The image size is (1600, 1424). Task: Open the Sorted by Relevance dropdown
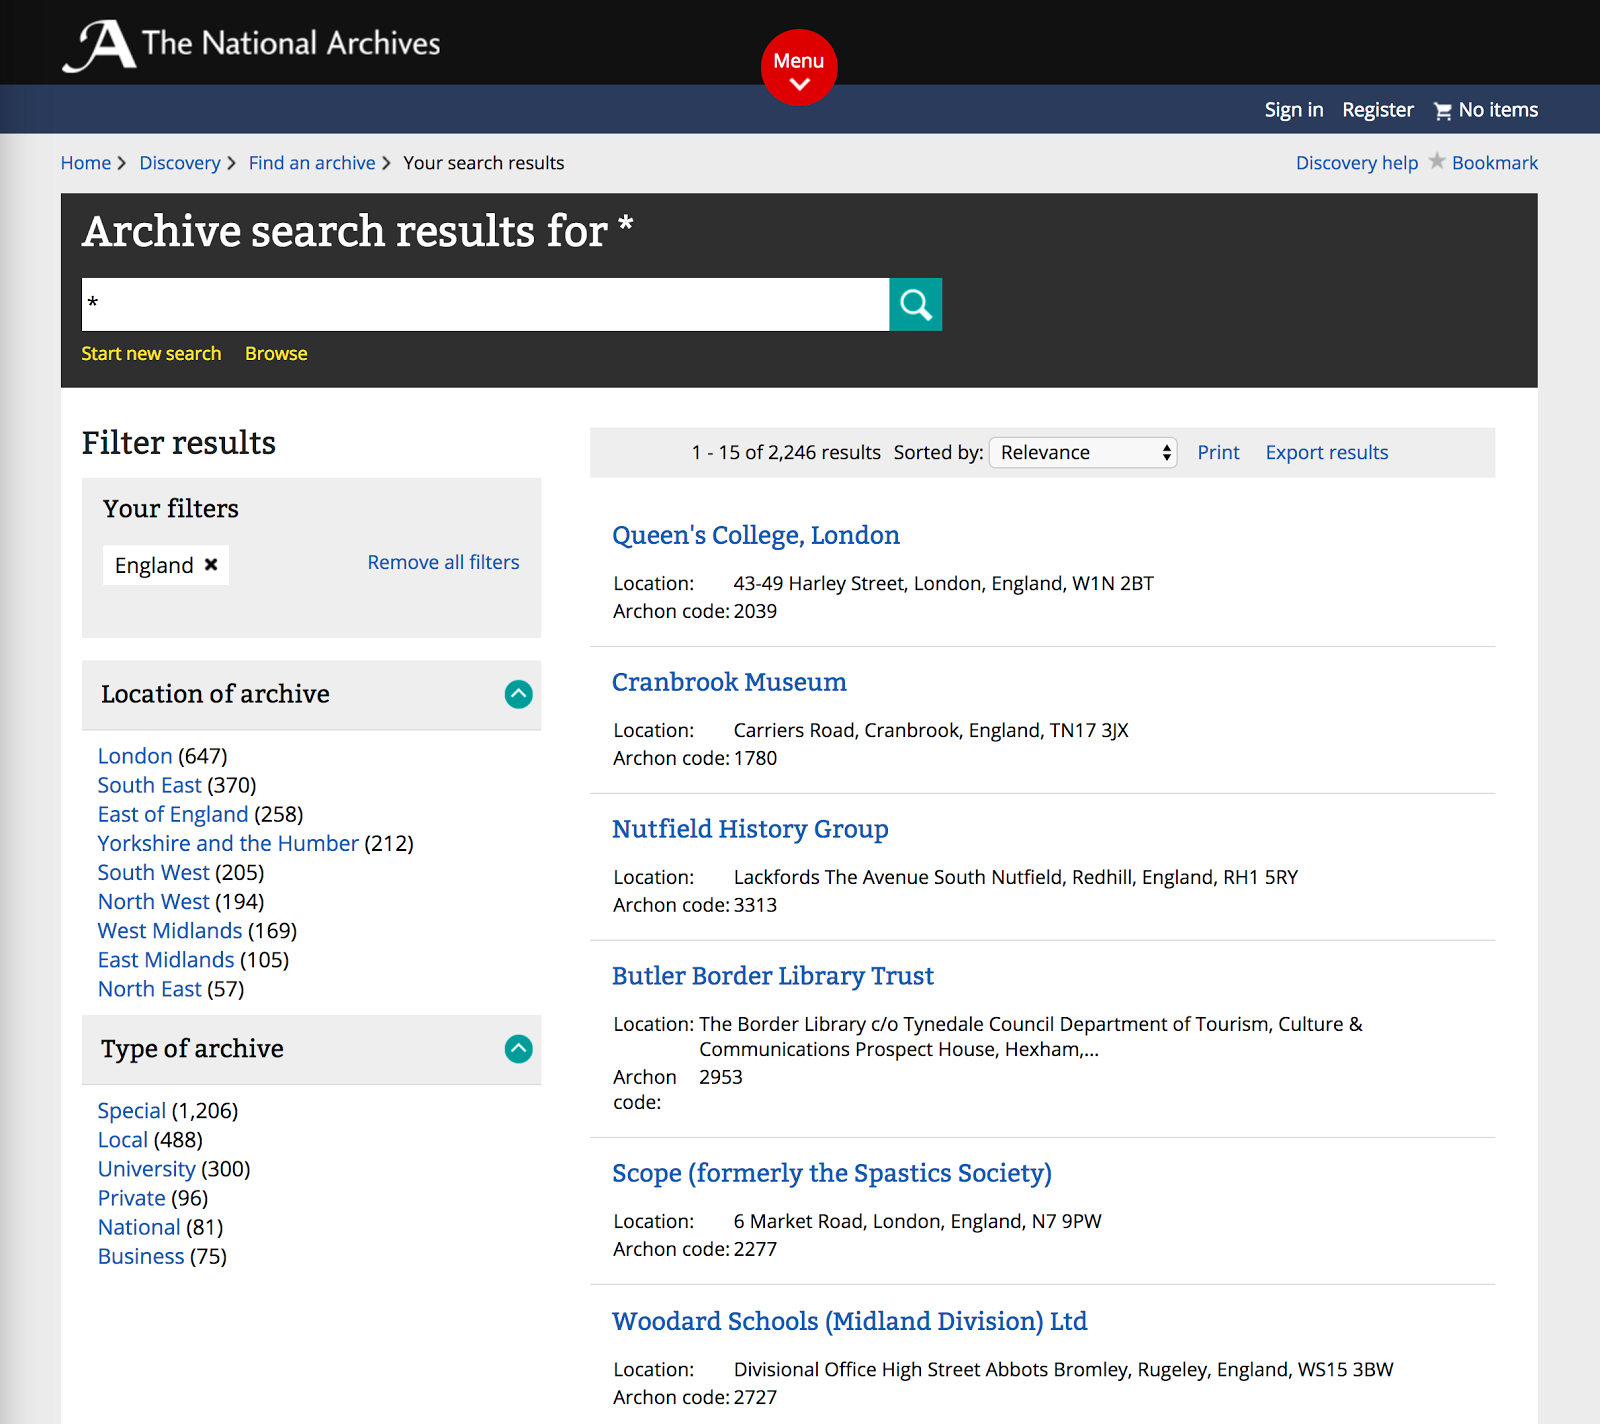pyautogui.click(x=1082, y=452)
